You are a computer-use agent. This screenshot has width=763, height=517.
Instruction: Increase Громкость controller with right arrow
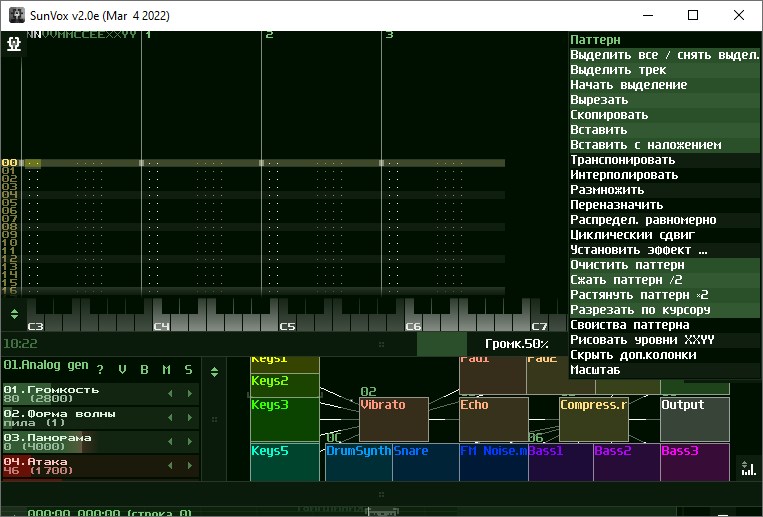click(x=190, y=394)
